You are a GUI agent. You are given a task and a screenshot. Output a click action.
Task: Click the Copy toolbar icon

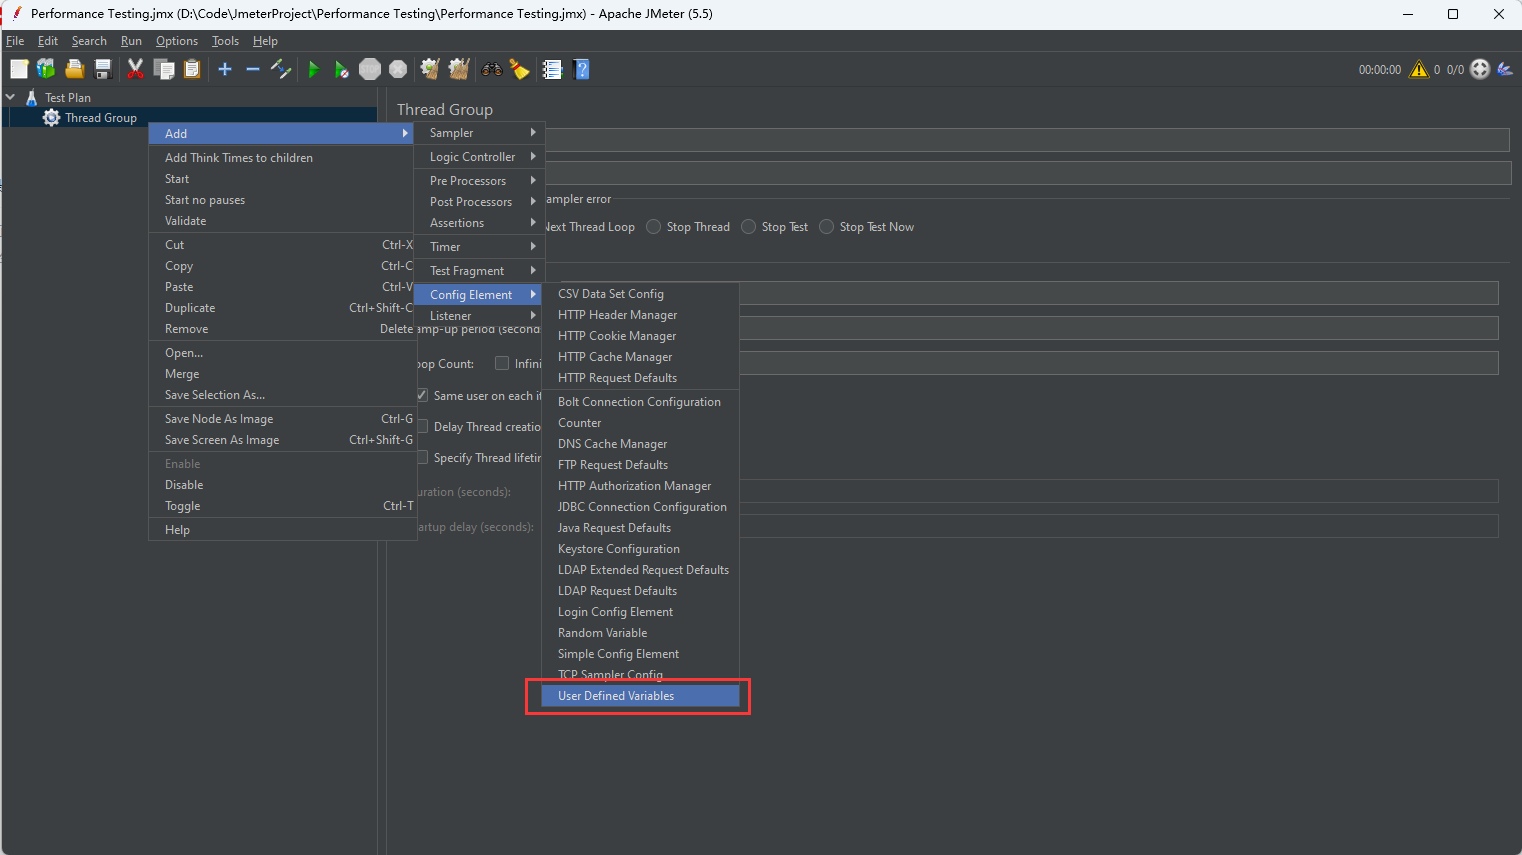click(164, 69)
